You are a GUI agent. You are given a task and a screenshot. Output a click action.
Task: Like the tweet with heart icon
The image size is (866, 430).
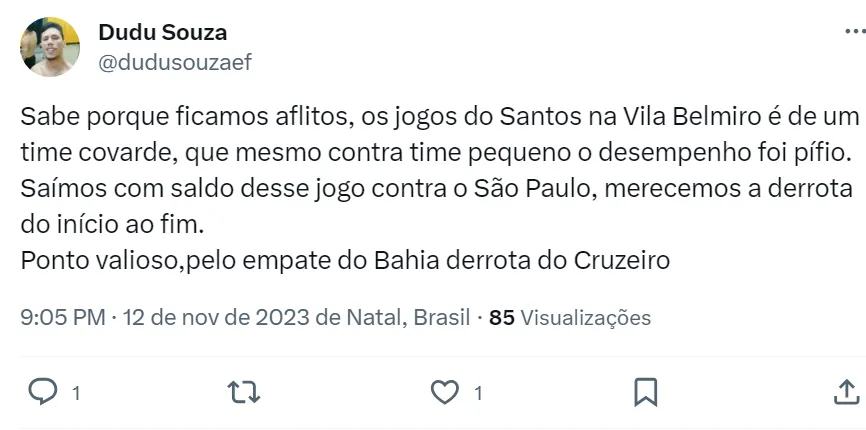click(x=443, y=392)
